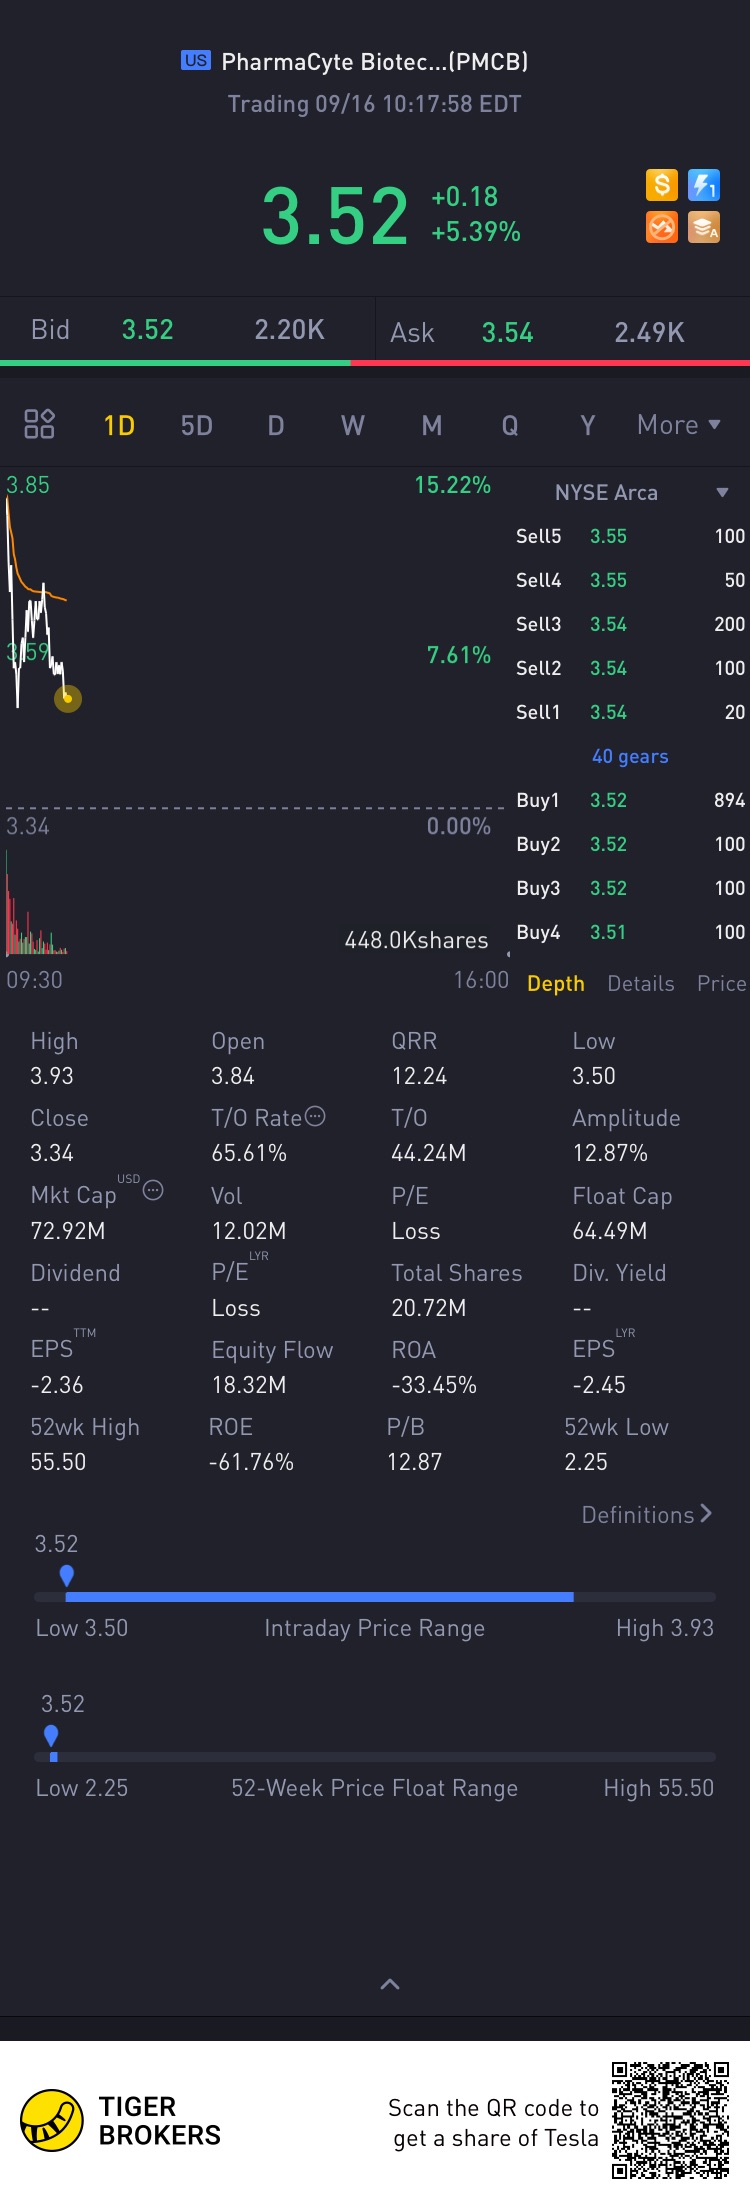
Task: Switch to the W weekly chart tab
Action: pyautogui.click(x=353, y=426)
